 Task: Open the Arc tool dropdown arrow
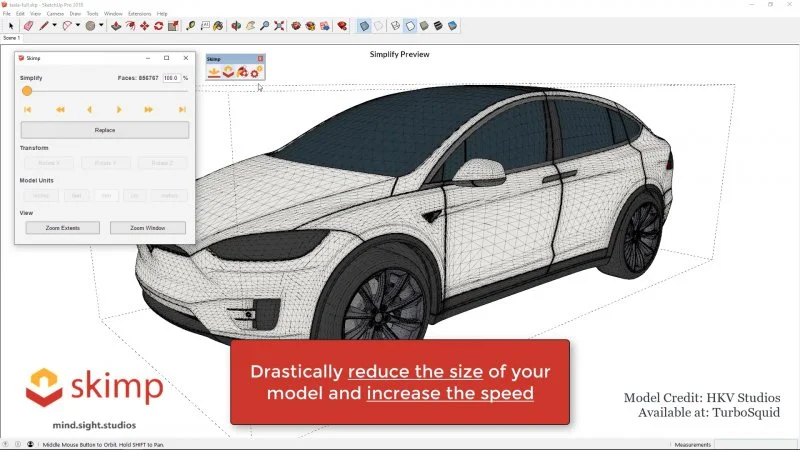[x=78, y=26]
